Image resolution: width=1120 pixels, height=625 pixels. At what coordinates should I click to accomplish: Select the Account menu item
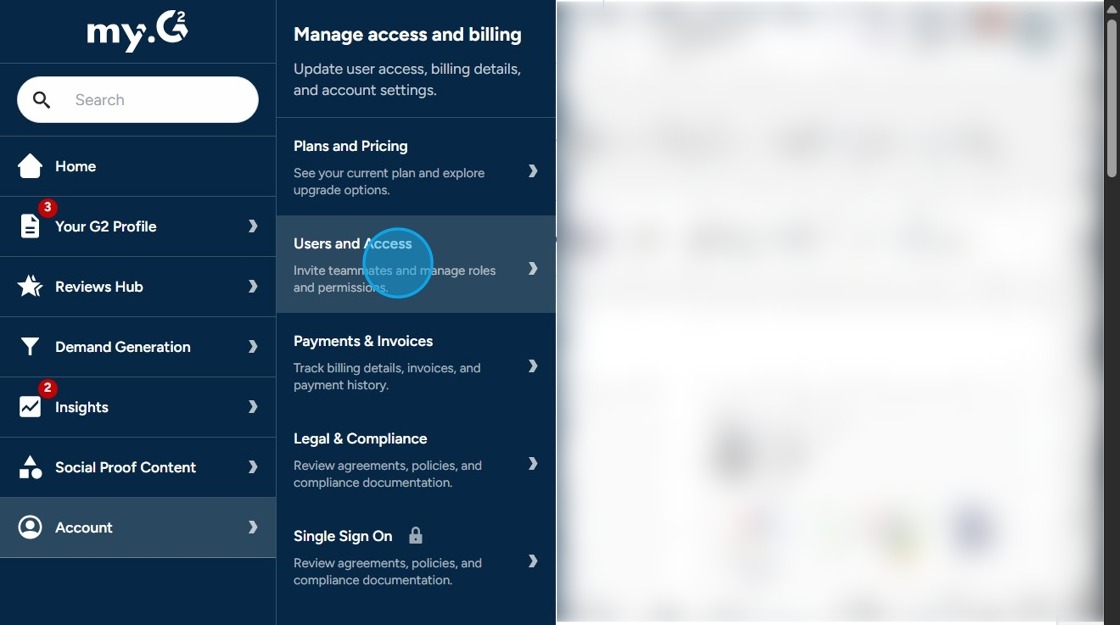click(138, 527)
